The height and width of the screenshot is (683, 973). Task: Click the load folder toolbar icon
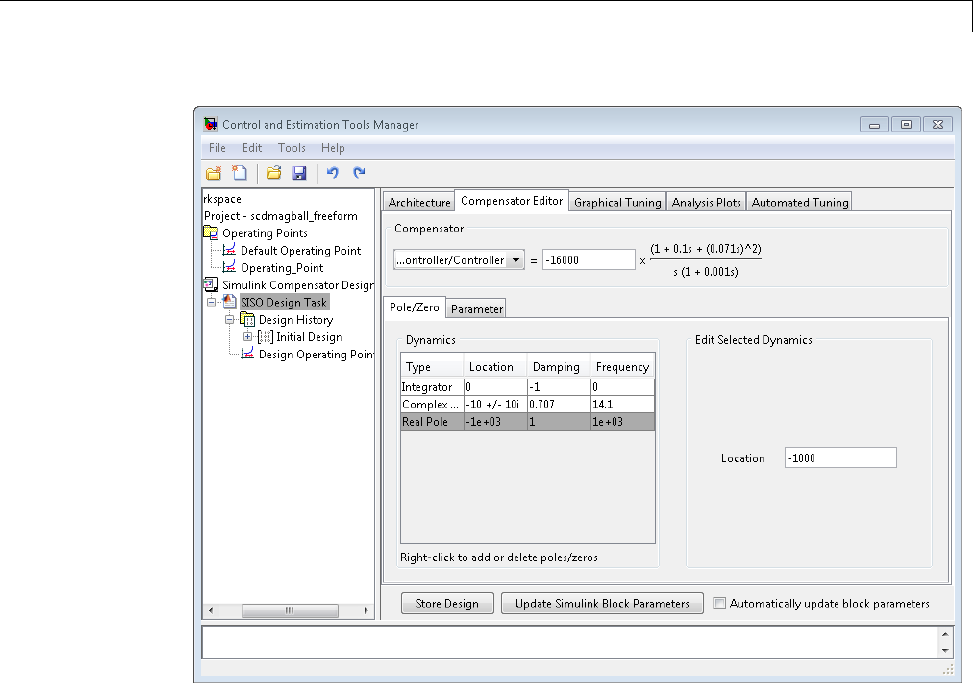(274, 173)
